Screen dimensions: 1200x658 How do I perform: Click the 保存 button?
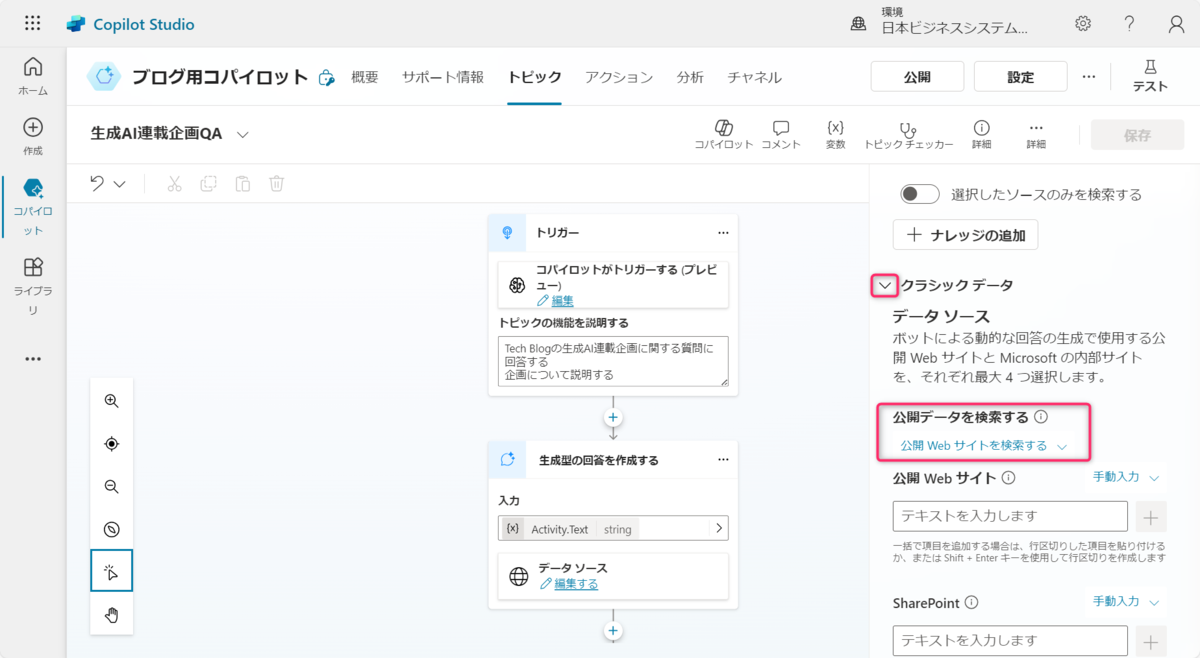pyautogui.click(x=1138, y=135)
